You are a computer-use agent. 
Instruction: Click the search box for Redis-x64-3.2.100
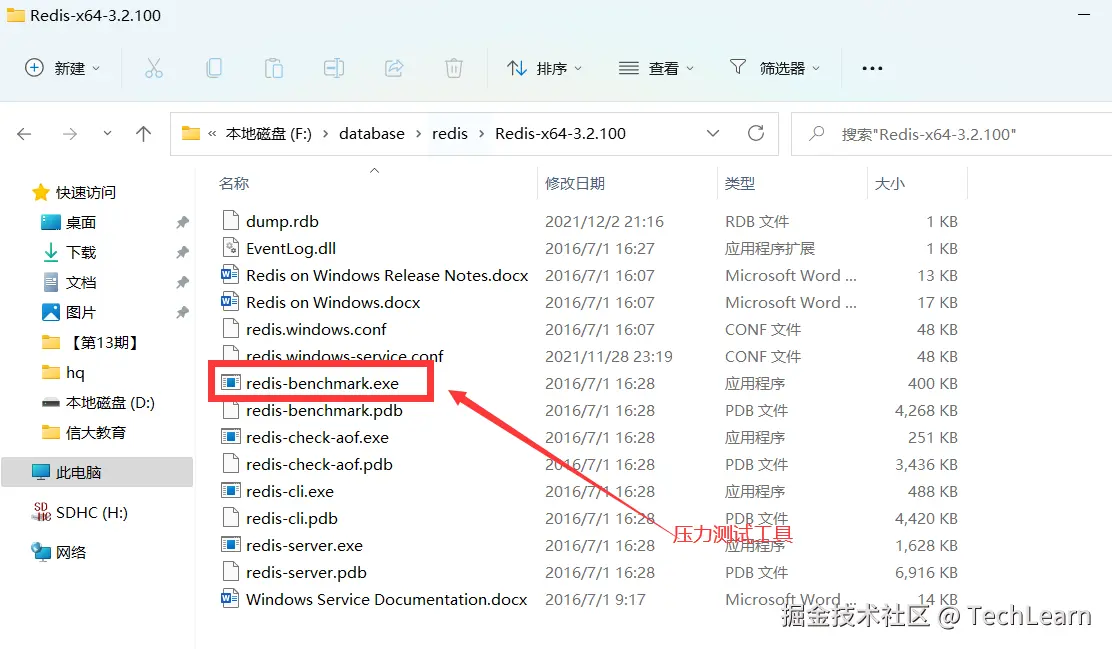952,133
